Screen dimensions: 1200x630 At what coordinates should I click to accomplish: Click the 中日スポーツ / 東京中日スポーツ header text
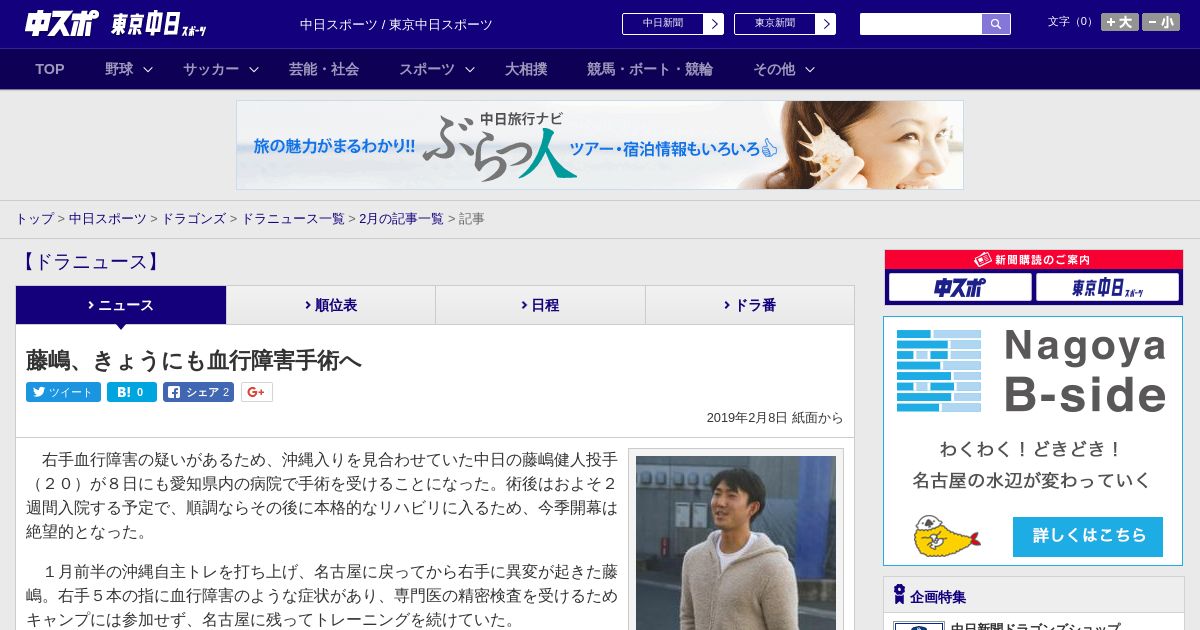tap(396, 24)
